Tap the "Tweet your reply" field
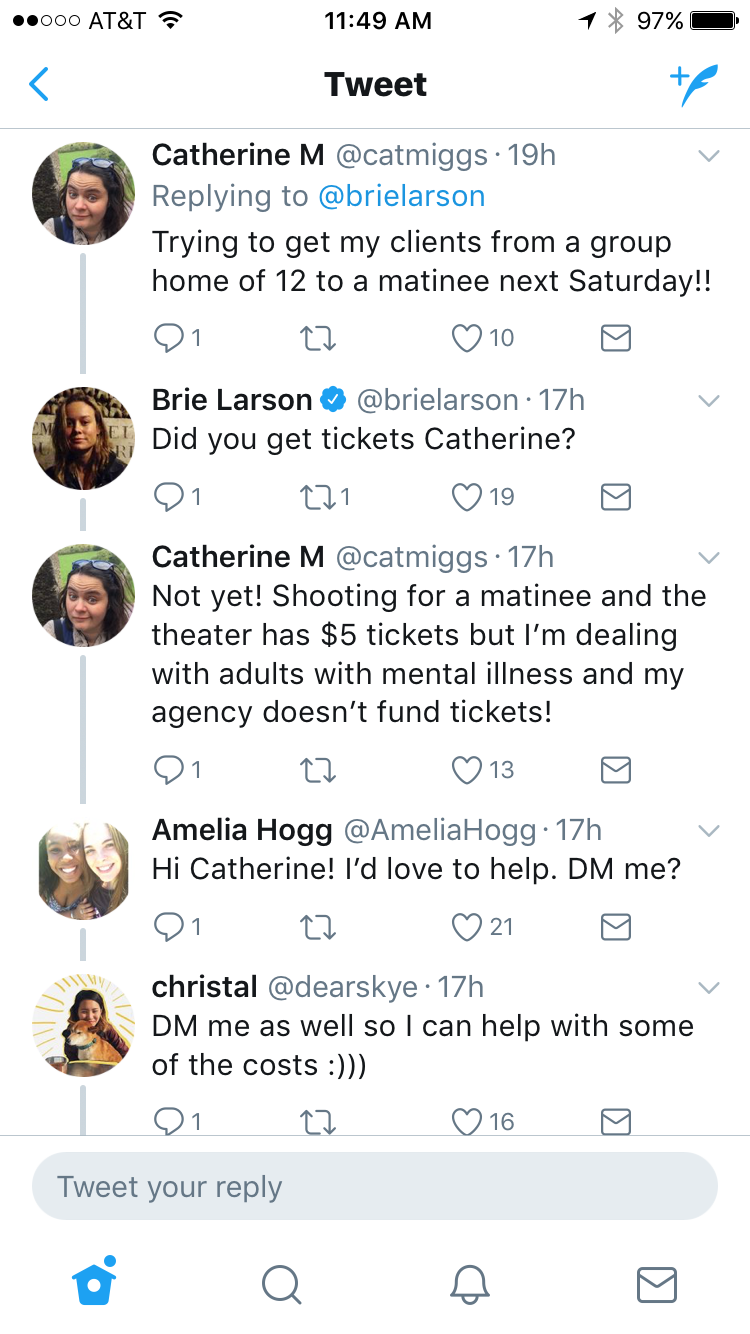Viewport: 750px width, 1334px height. click(x=375, y=1187)
